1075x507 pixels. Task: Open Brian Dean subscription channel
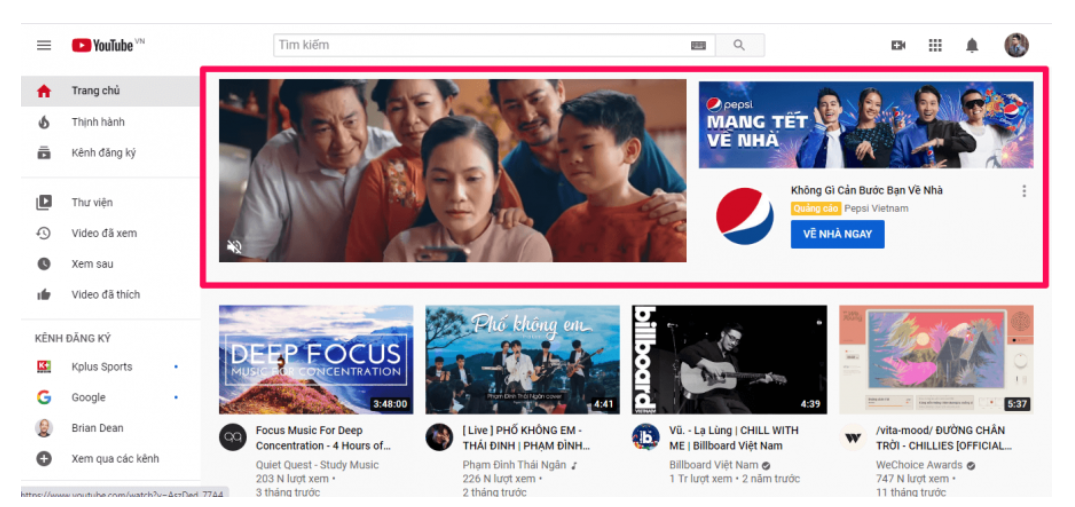point(110,428)
